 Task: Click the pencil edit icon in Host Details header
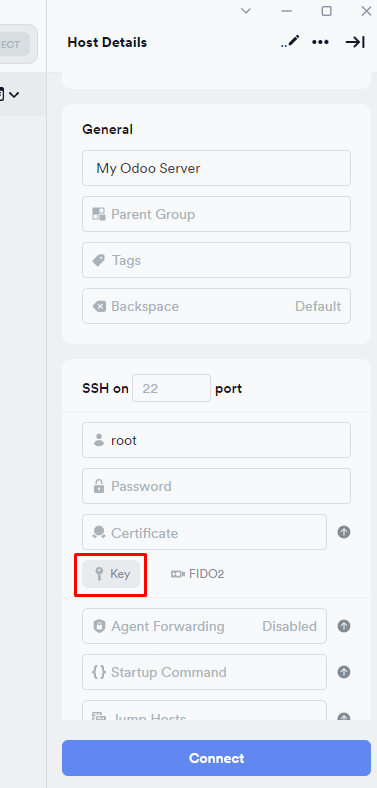(x=291, y=42)
